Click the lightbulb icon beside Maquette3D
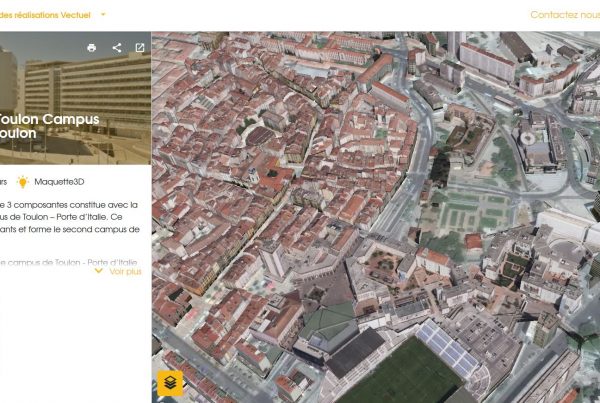600x403 pixels. pos(22,182)
